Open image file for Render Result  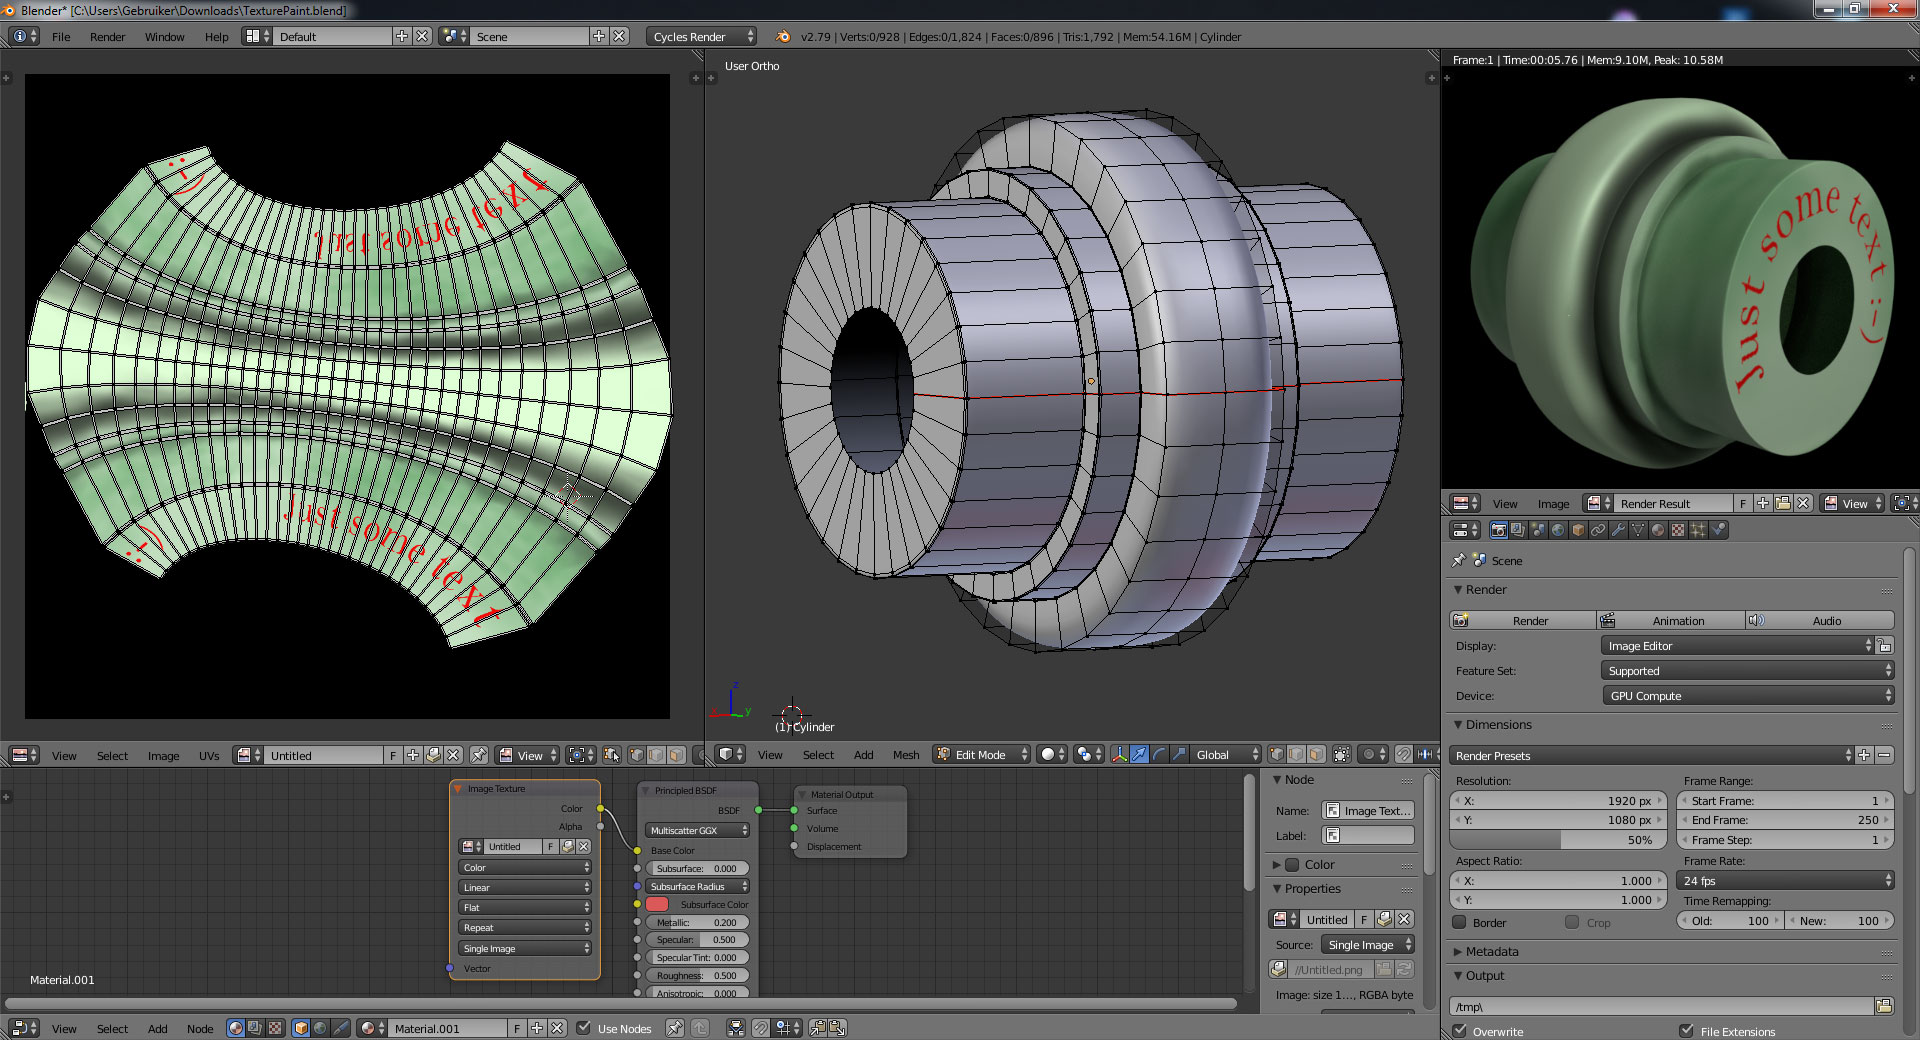tap(1783, 504)
